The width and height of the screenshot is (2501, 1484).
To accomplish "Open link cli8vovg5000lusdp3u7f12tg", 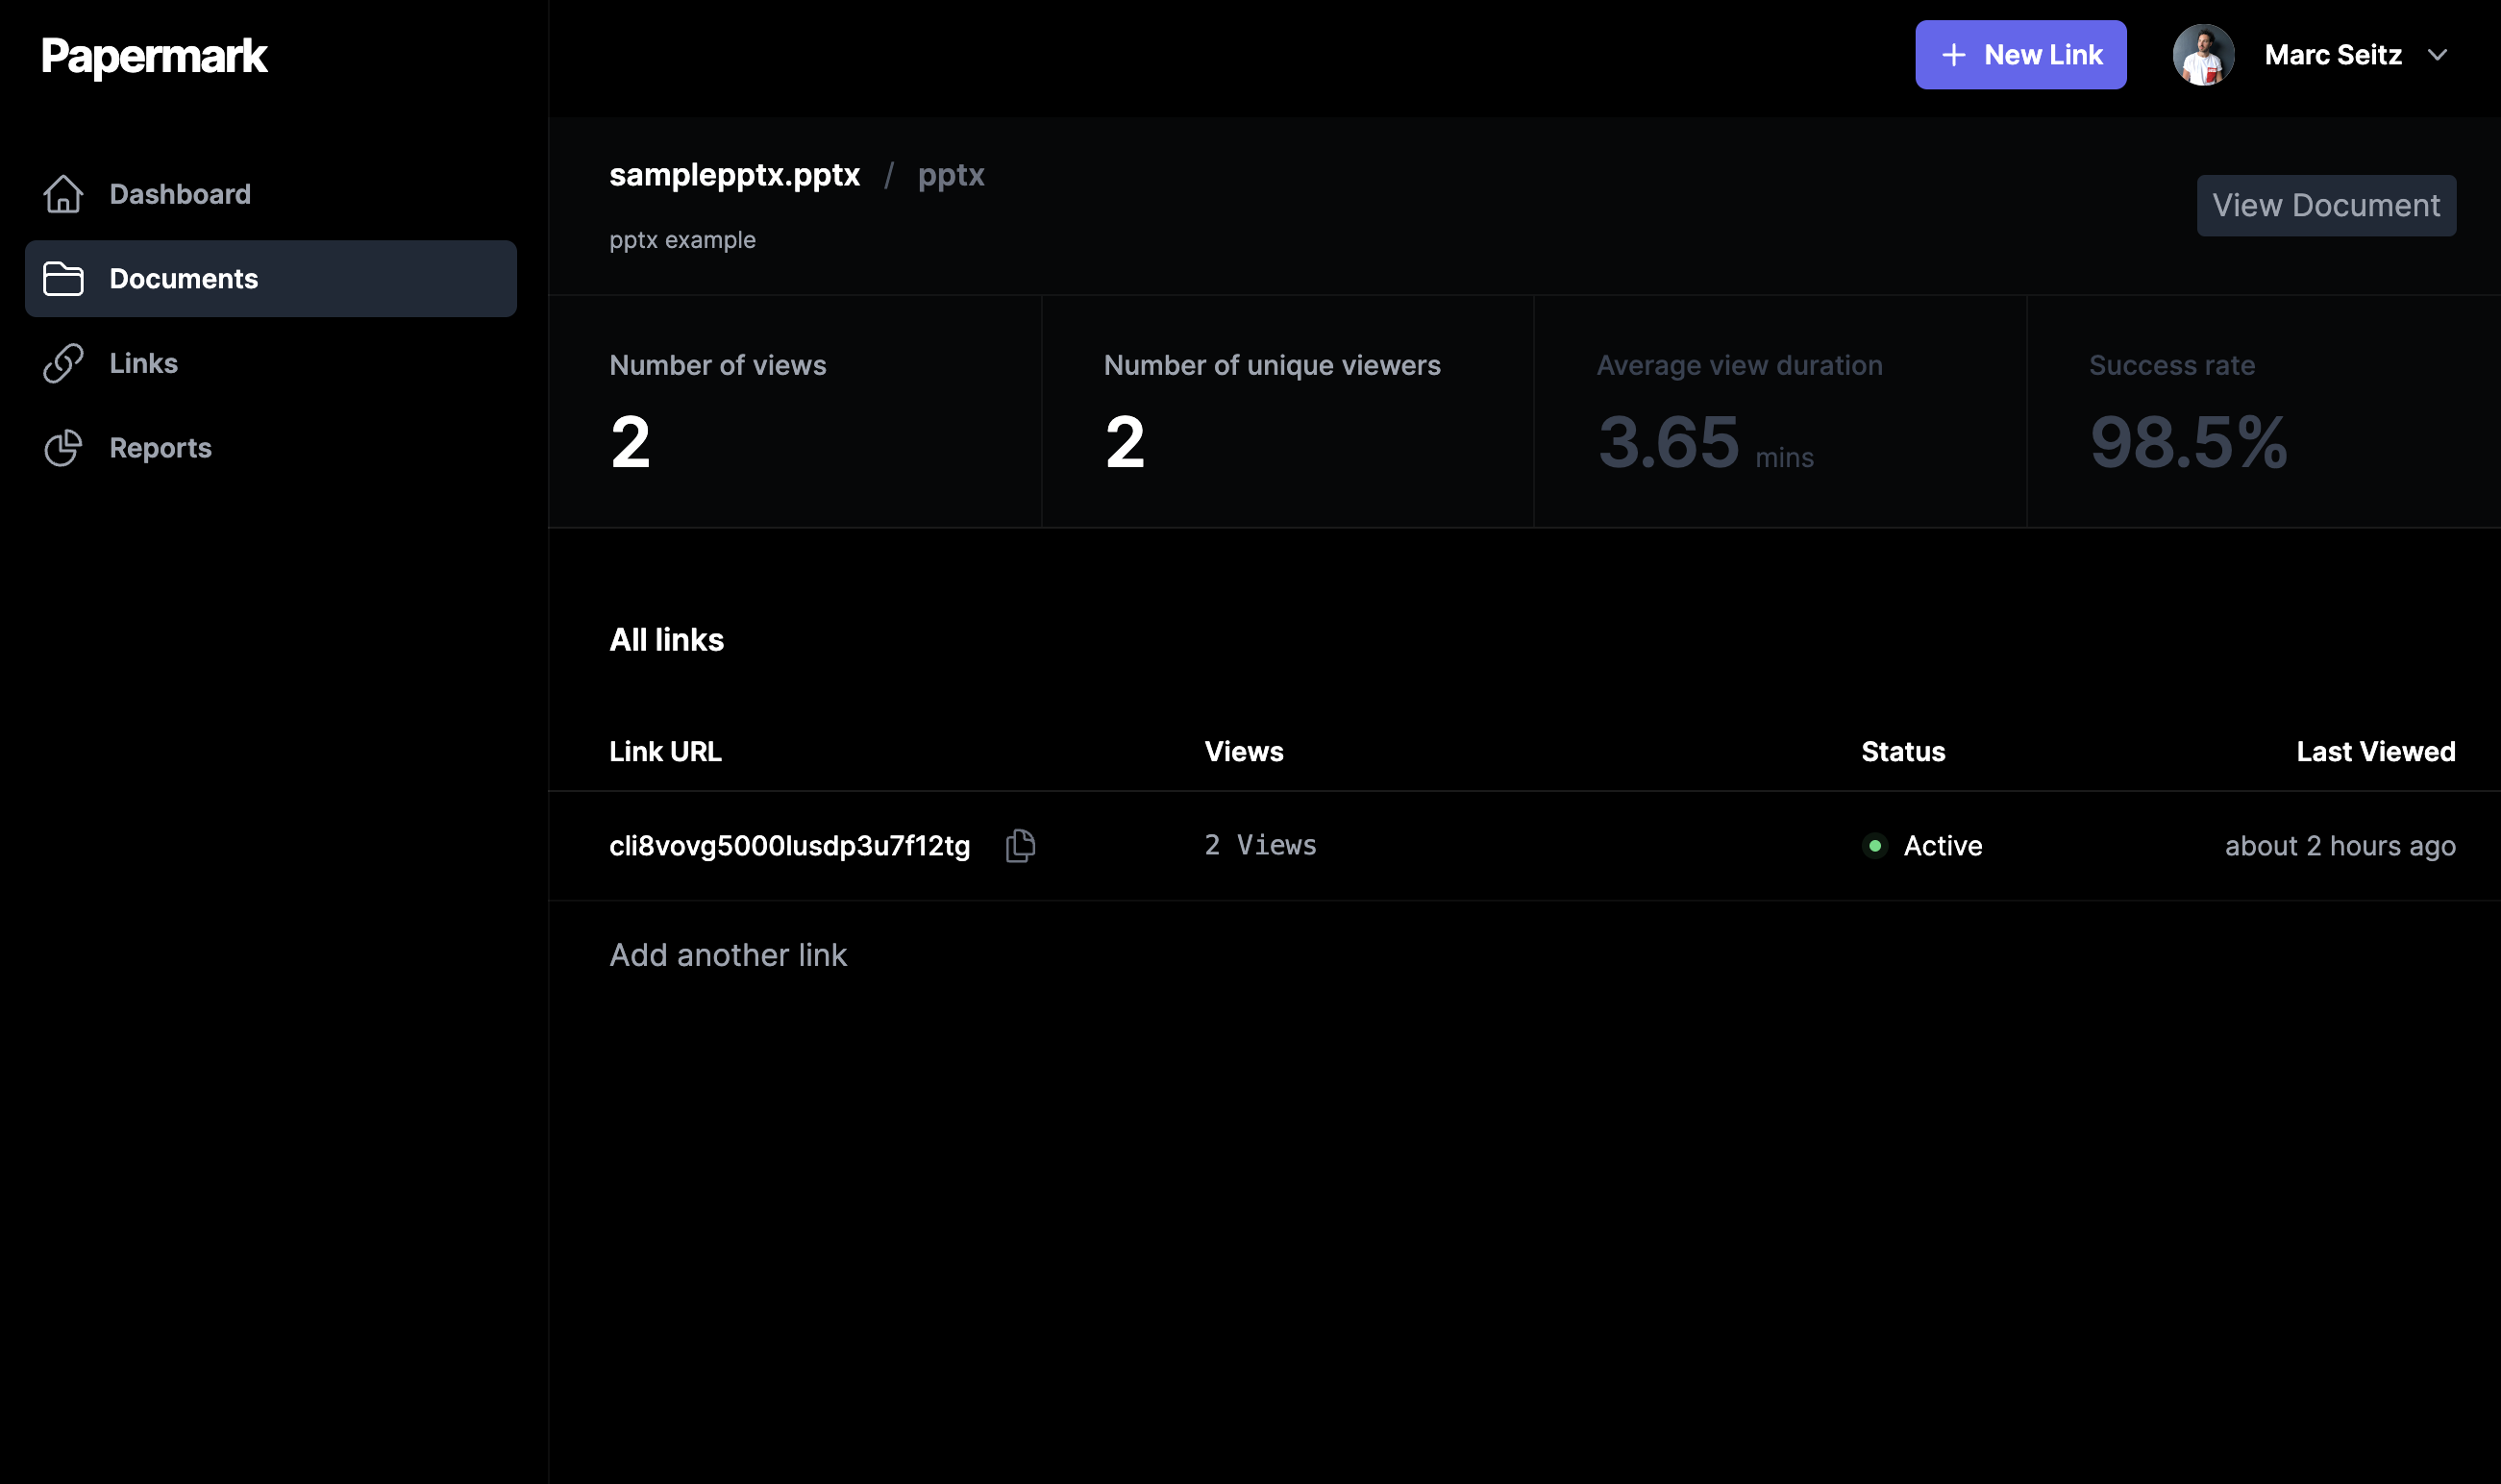I will (x=789, y=846).
